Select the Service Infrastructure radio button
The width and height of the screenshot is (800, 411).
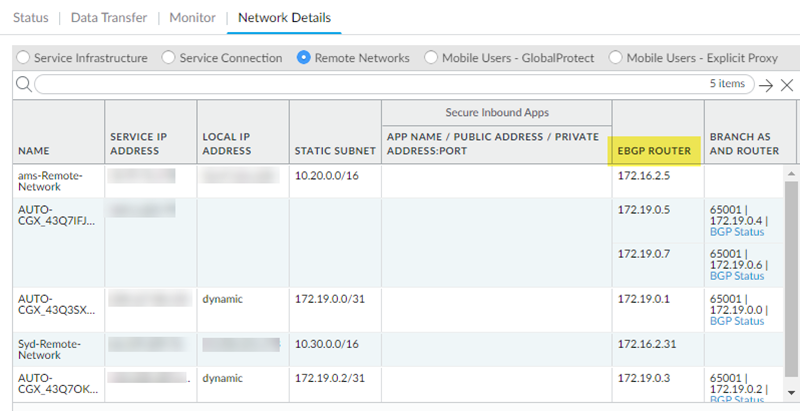[24, 58]
